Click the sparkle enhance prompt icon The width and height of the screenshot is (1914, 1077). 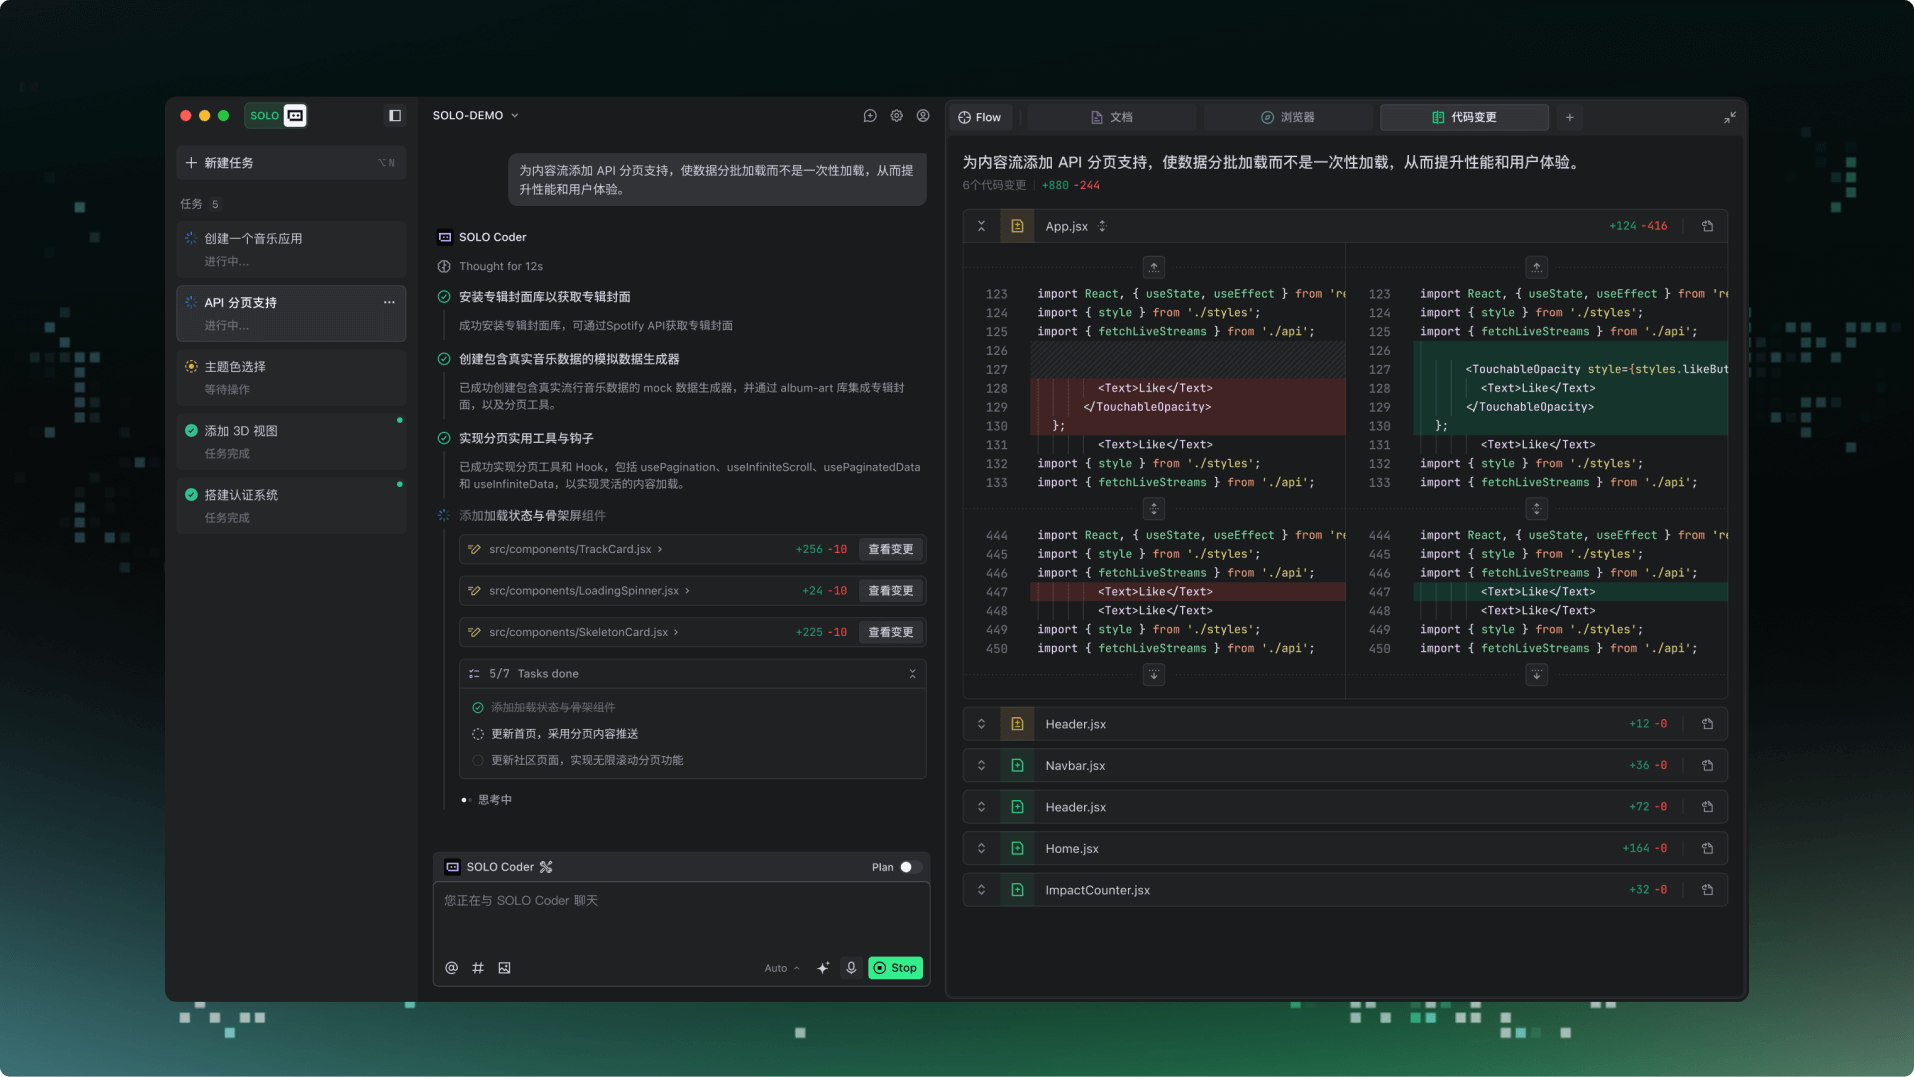pyautogui.click(x=823, y=968)
